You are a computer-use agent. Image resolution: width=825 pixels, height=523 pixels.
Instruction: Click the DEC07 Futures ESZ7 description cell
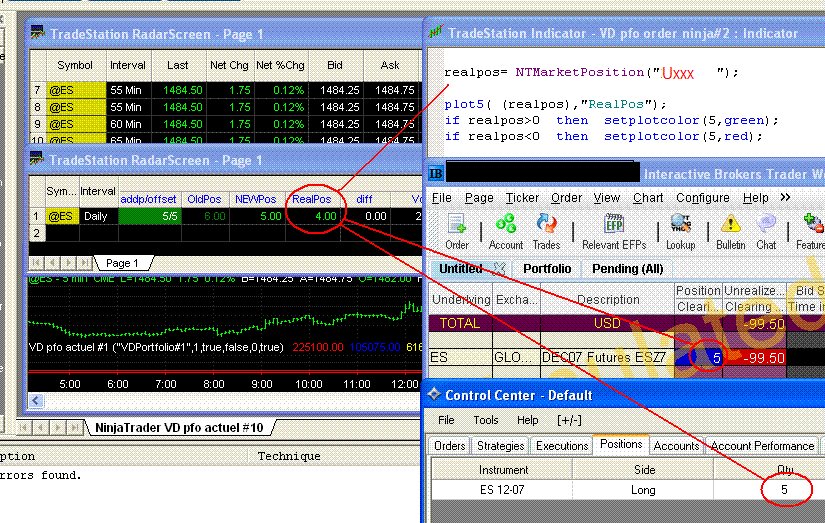[x=607, y=358]
